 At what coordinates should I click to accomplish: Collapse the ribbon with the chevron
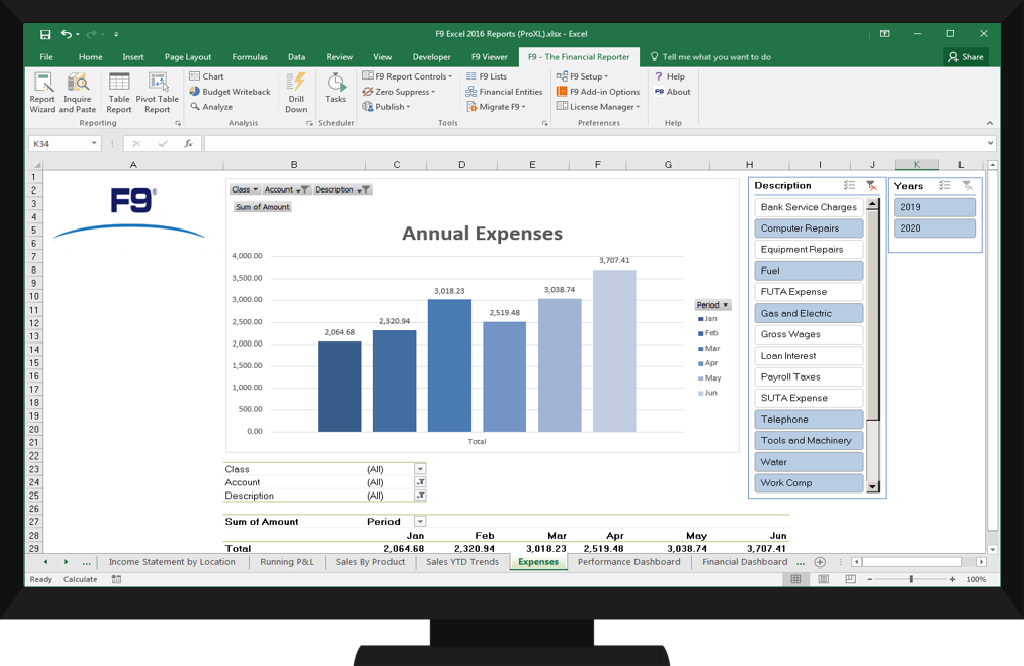(x=989, y=123)
